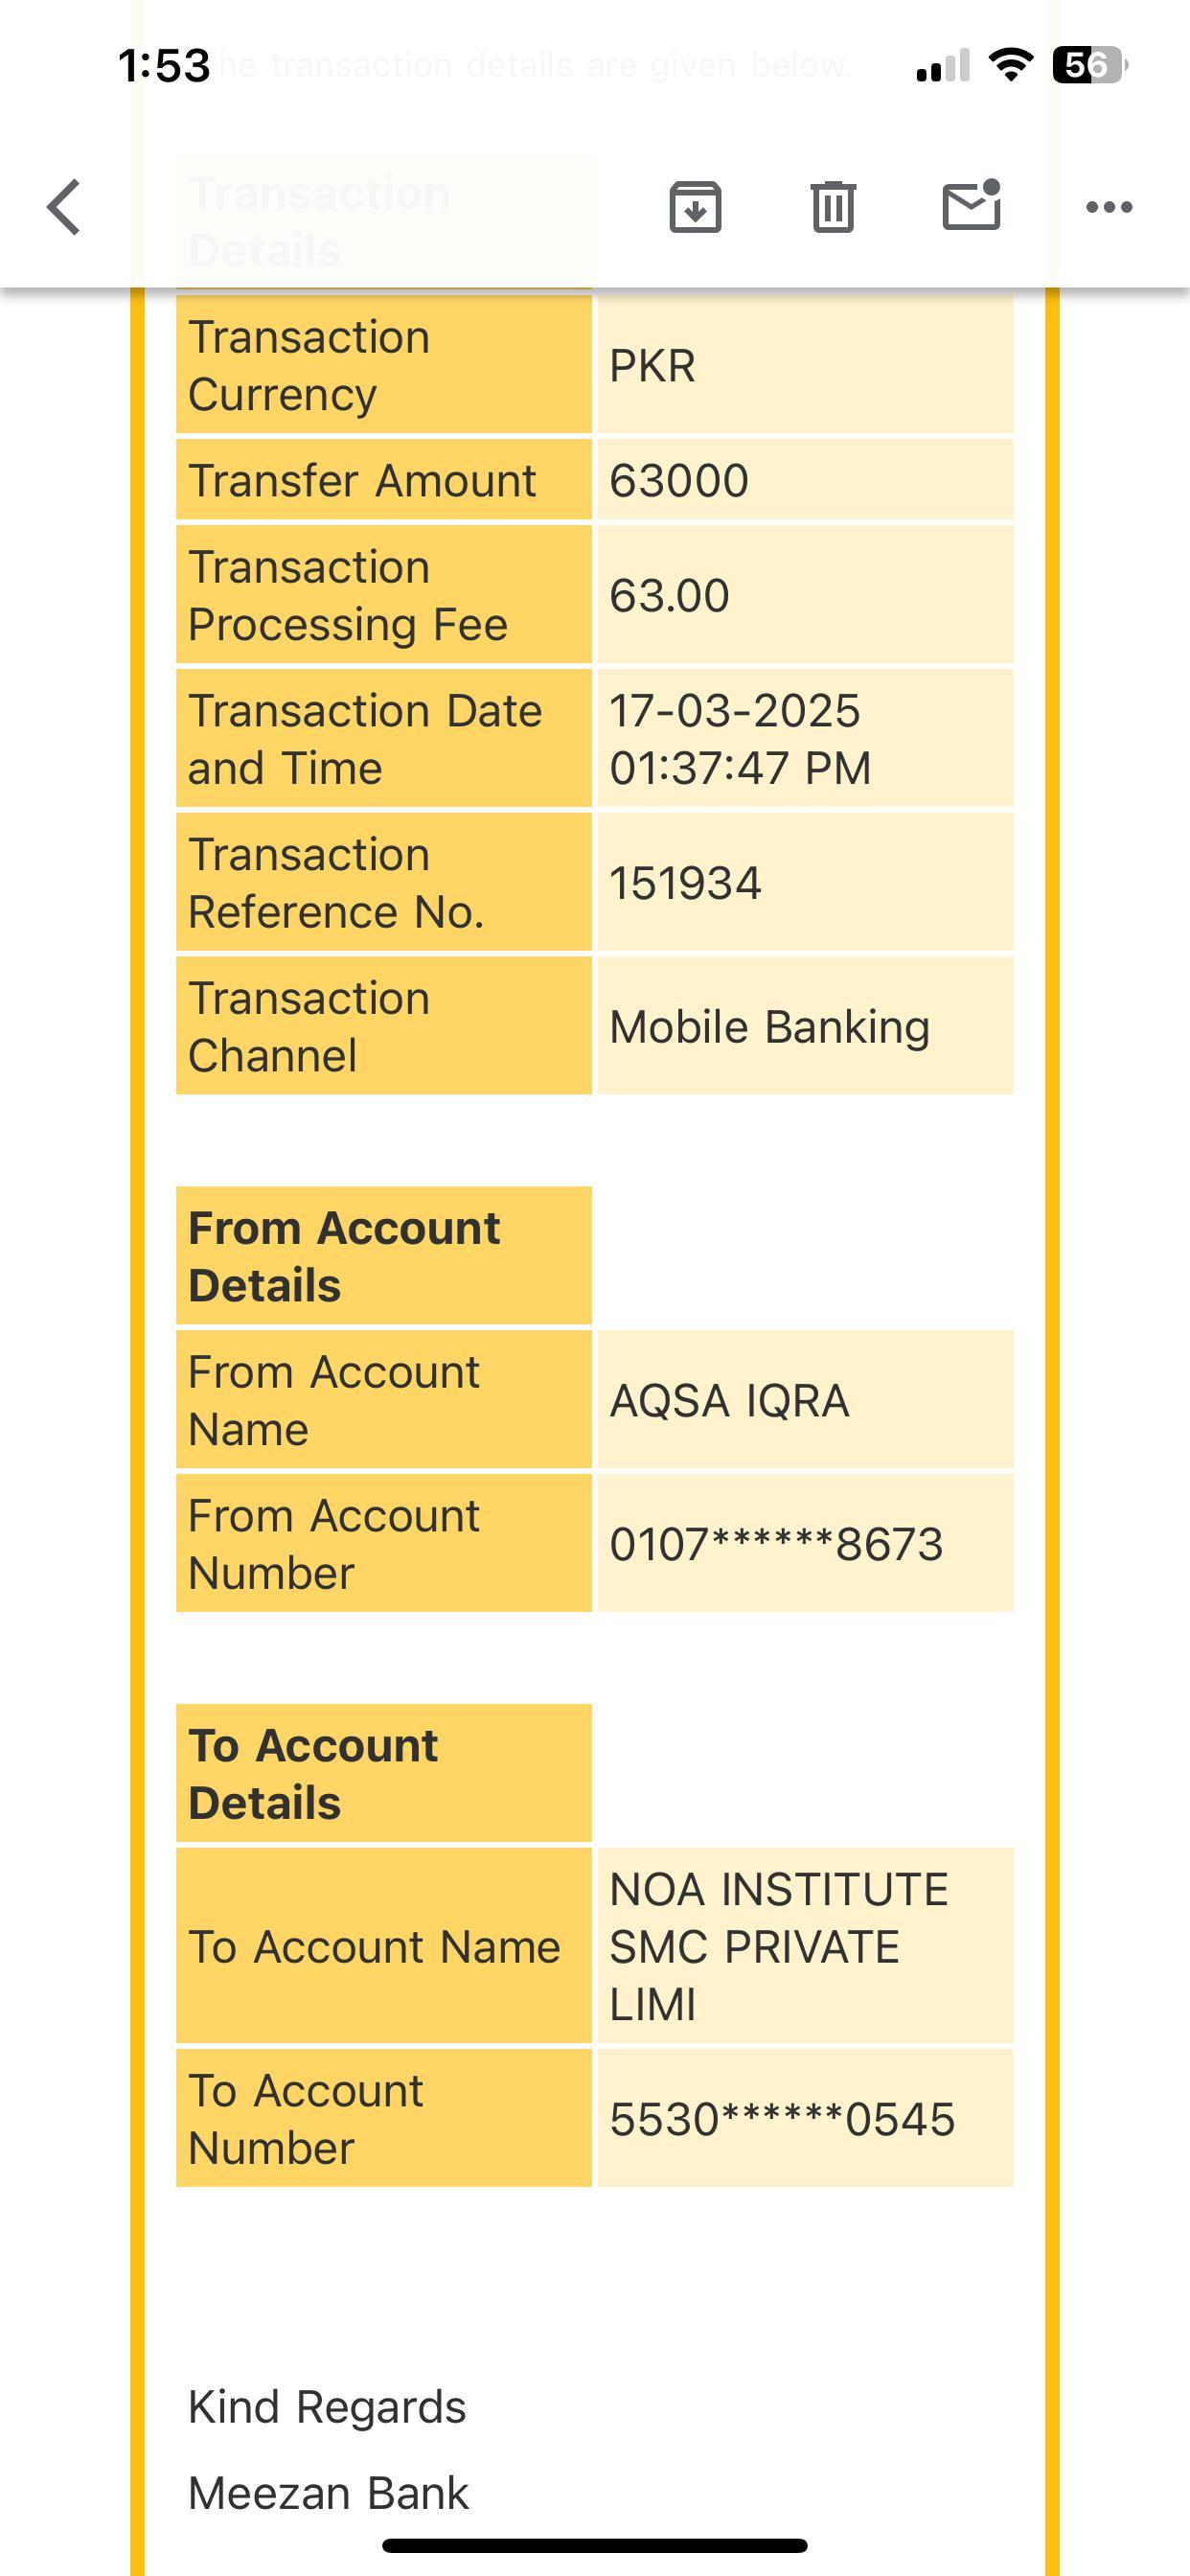Tap the home indicator bar at bottom

594,2545
